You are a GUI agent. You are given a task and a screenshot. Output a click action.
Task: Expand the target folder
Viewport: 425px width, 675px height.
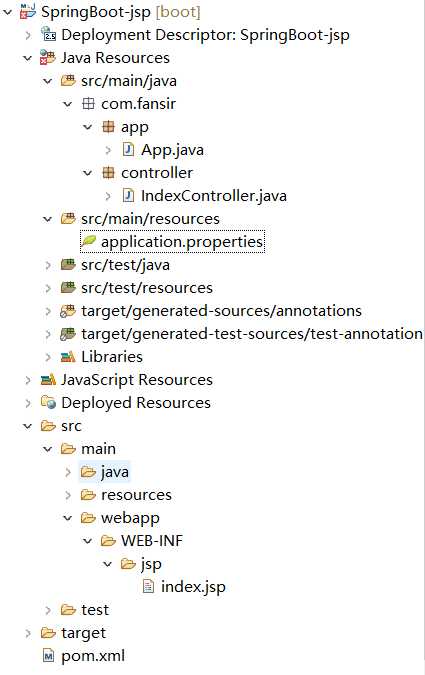[x=28, y=633]
